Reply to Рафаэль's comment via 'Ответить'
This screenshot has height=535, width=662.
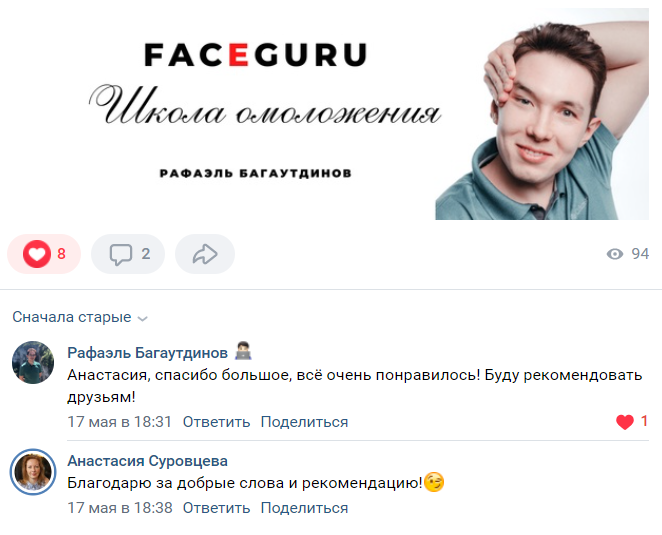[216, 422]
